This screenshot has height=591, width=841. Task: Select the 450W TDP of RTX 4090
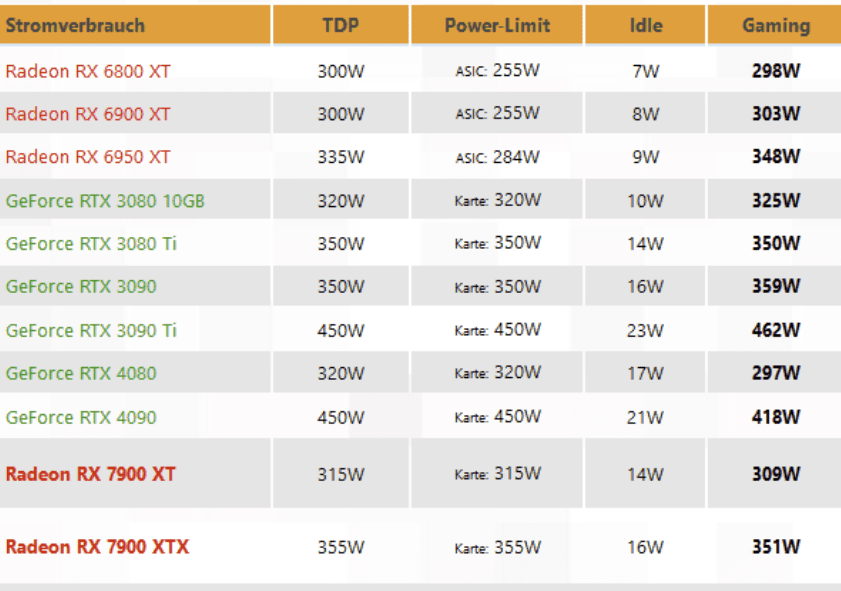click(341, 417)
